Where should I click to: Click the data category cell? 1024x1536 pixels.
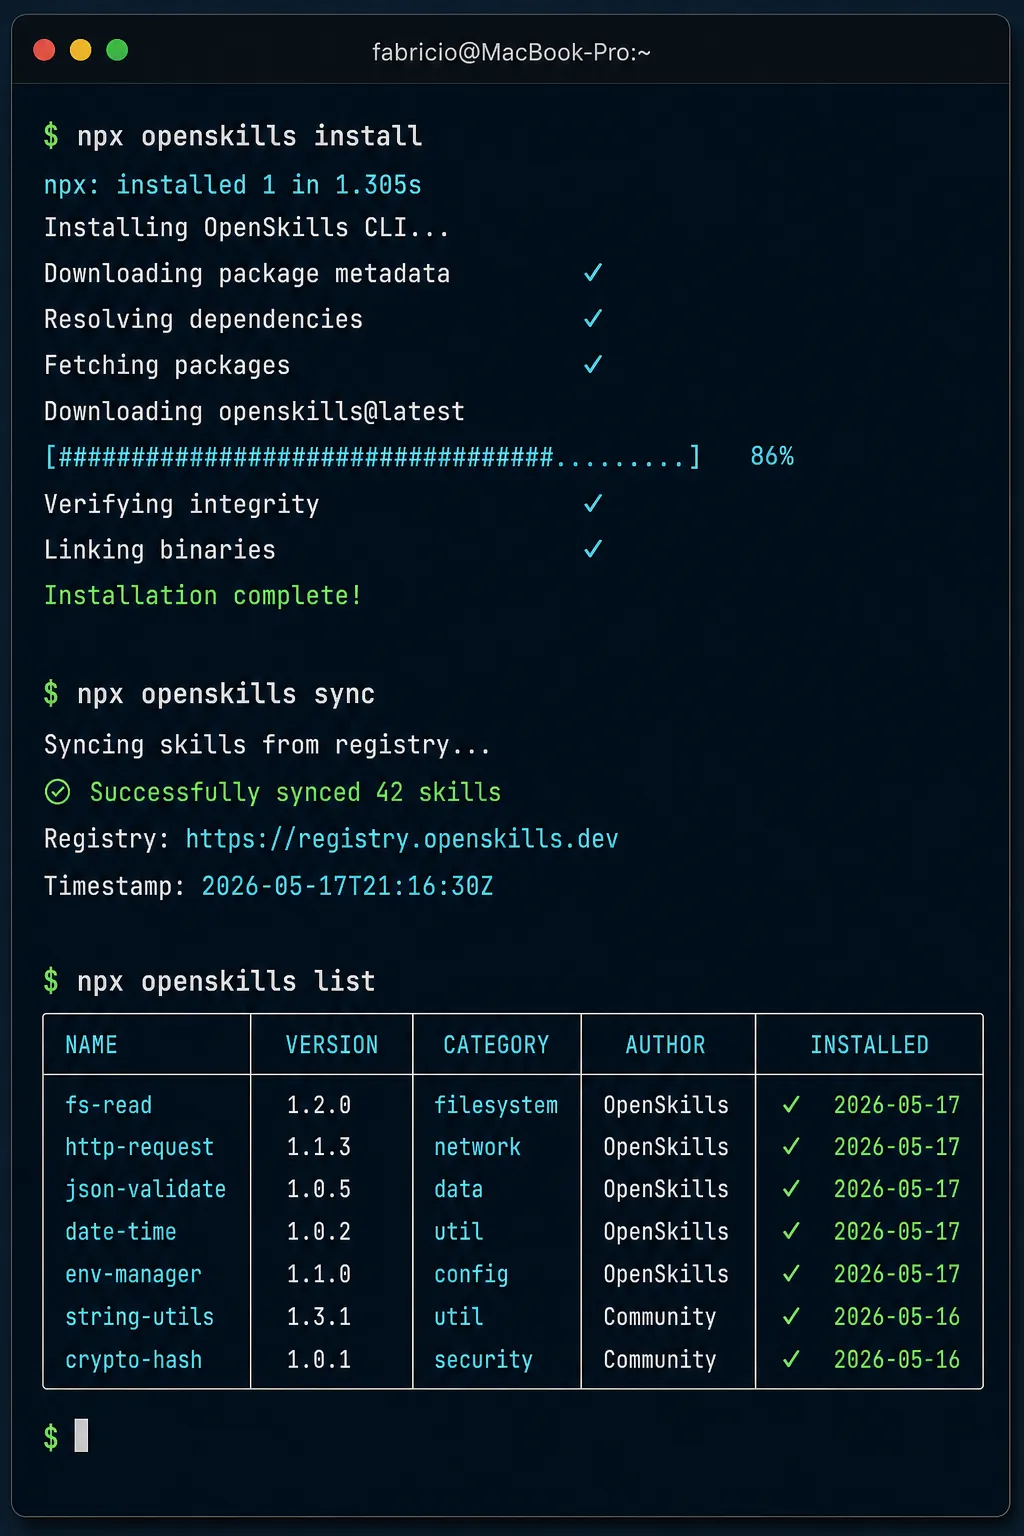click(x=458, y=1189)
